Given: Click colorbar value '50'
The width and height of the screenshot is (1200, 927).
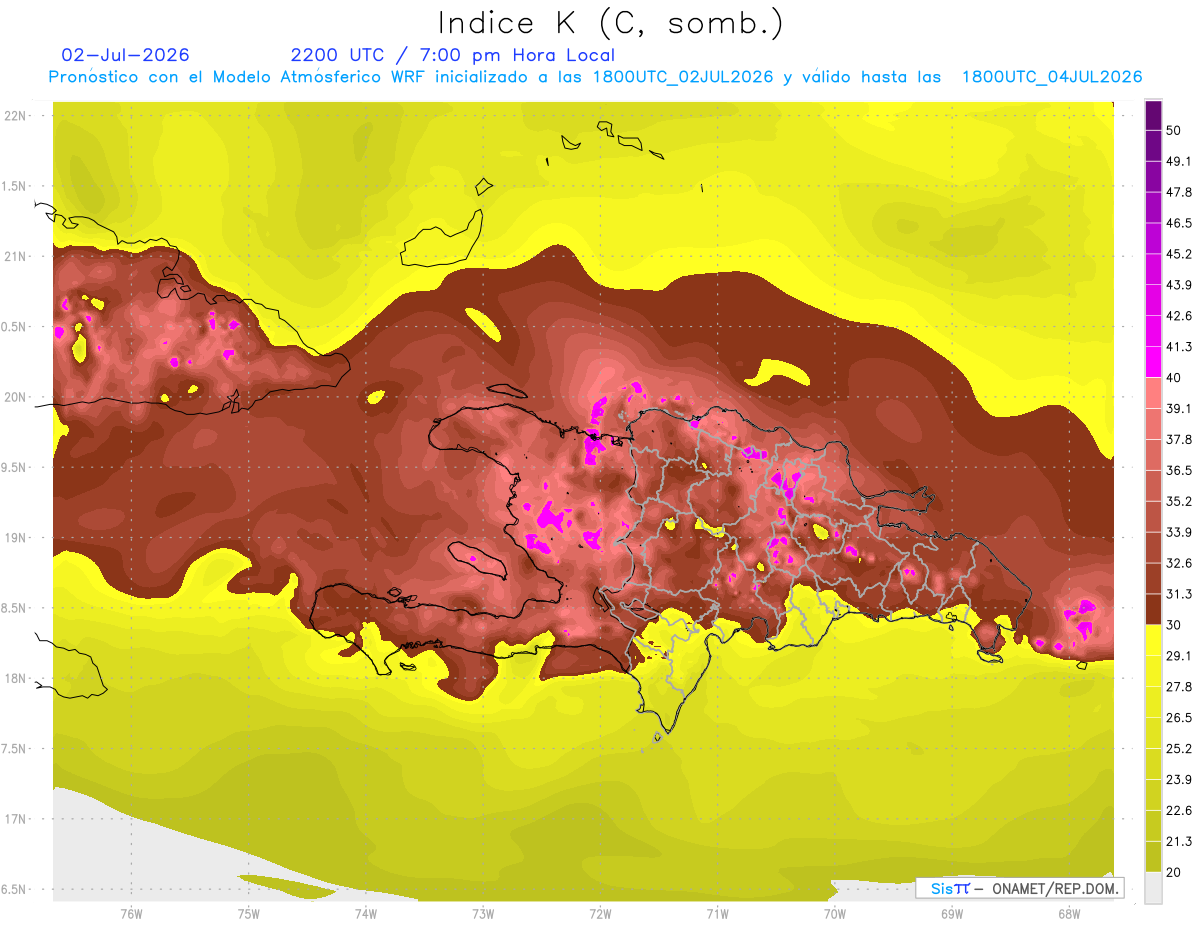Looking at the screenshot, I should [1173, 131].
